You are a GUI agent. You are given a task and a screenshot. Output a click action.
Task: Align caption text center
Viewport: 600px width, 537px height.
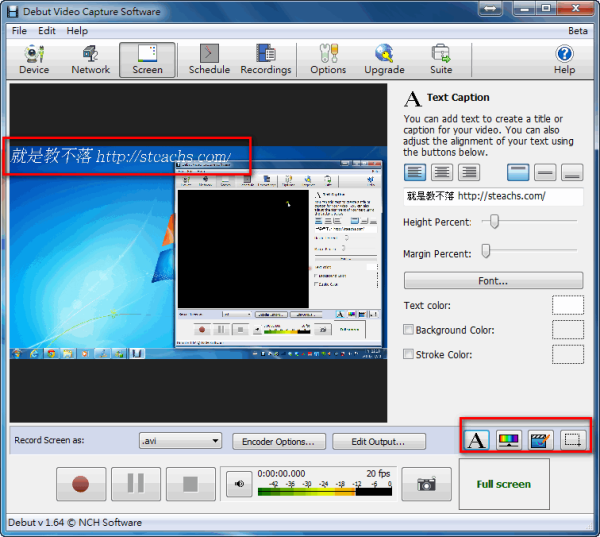point(442,172)
